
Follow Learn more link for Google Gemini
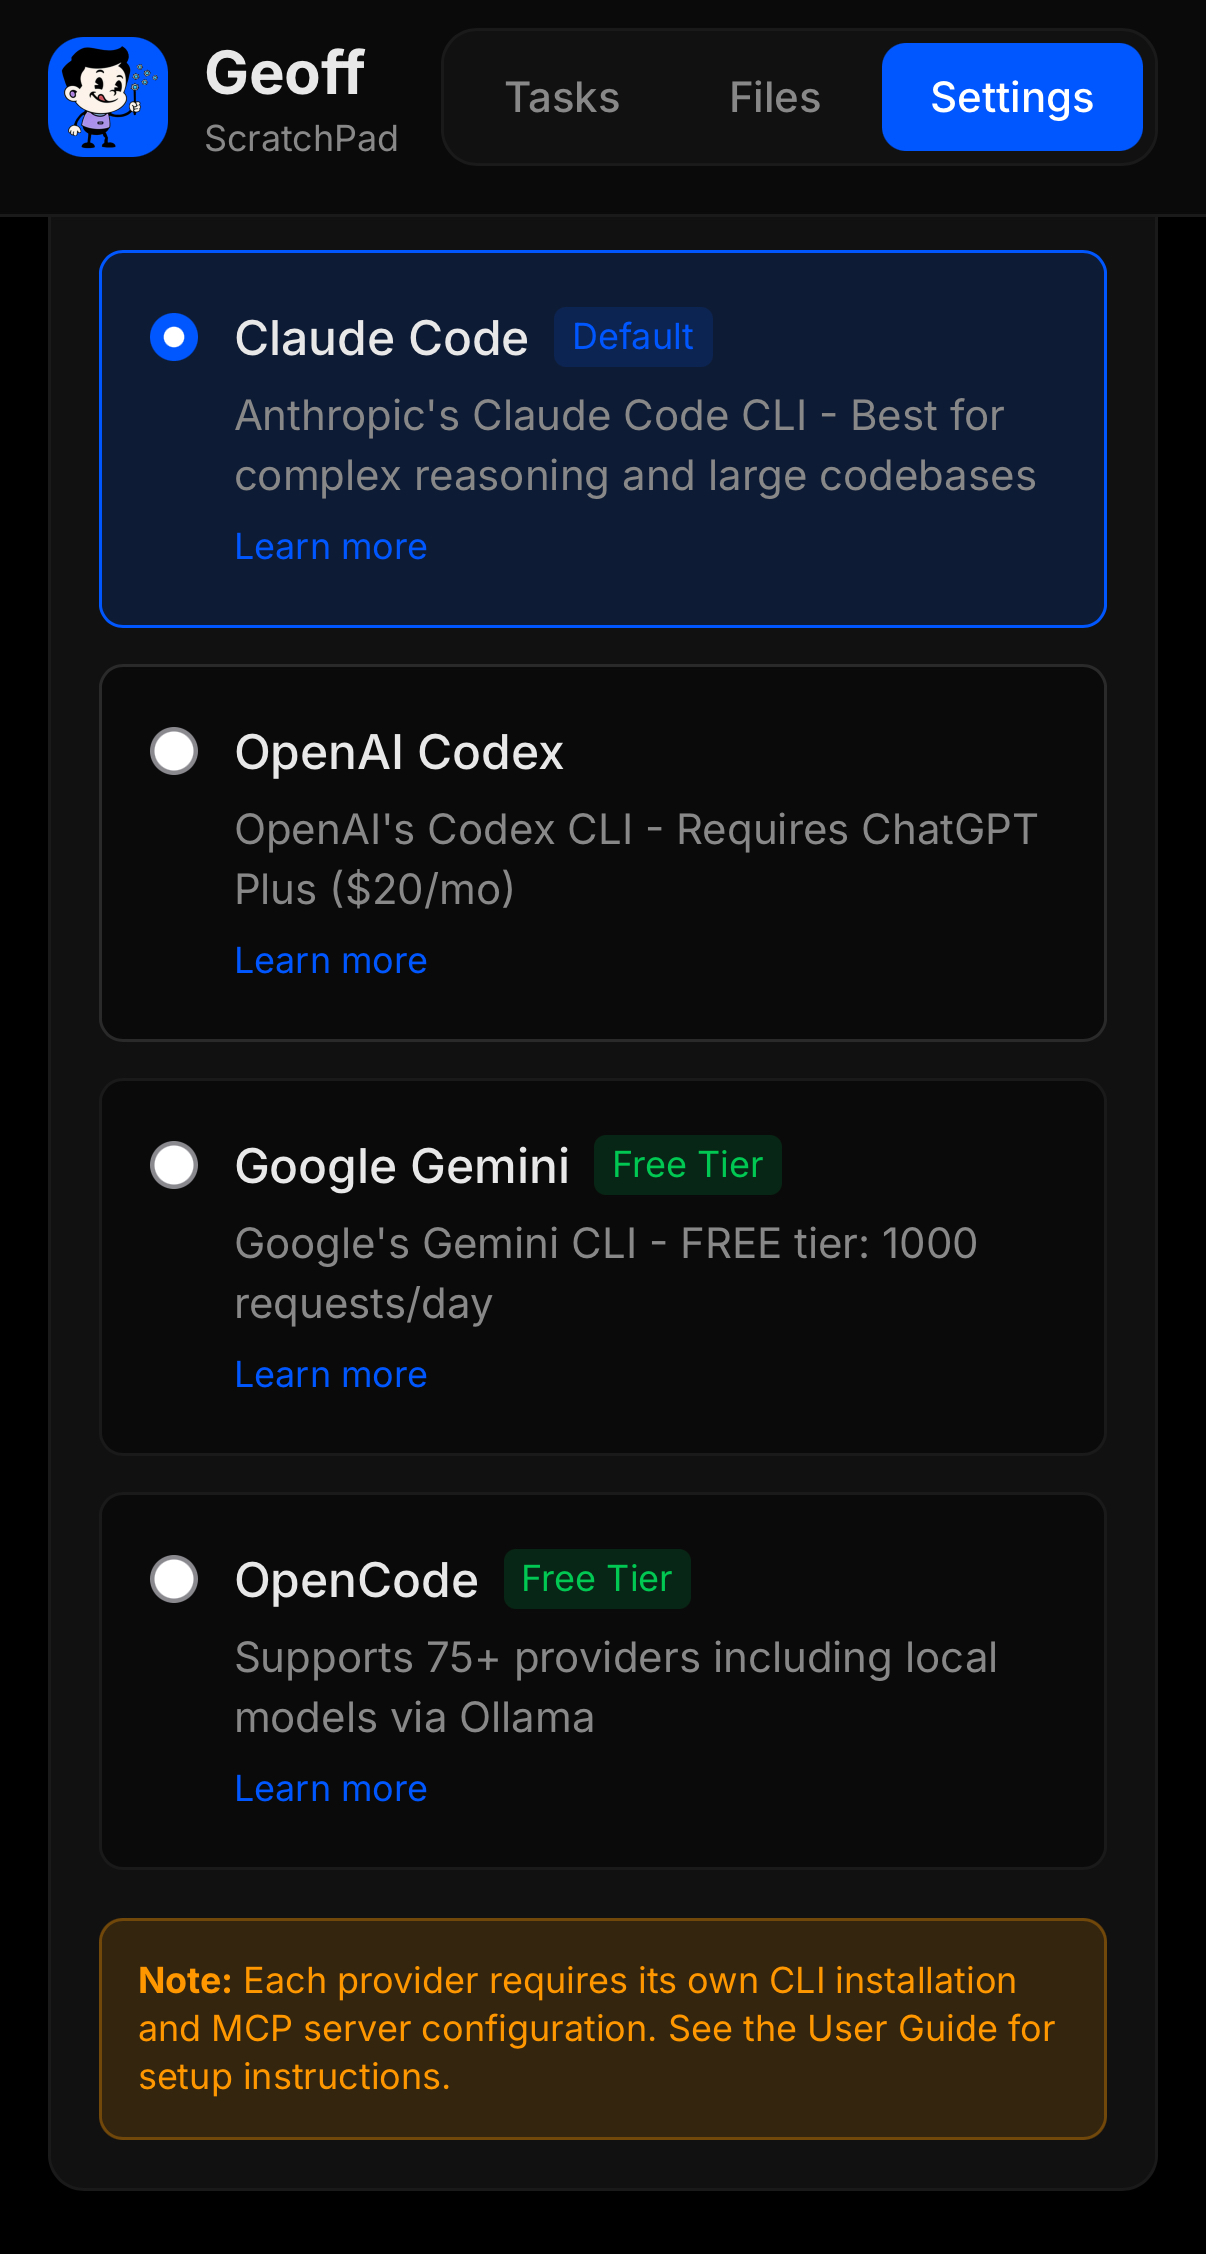[331, 1375]
